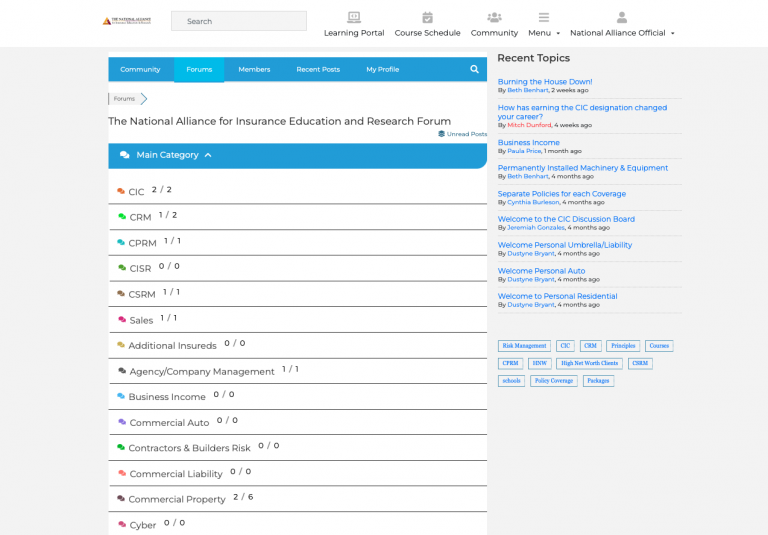Image resolution: width=768 pixels, height=535 pixels.
Task: Select the schools tag
Action: tap(511, 381)
